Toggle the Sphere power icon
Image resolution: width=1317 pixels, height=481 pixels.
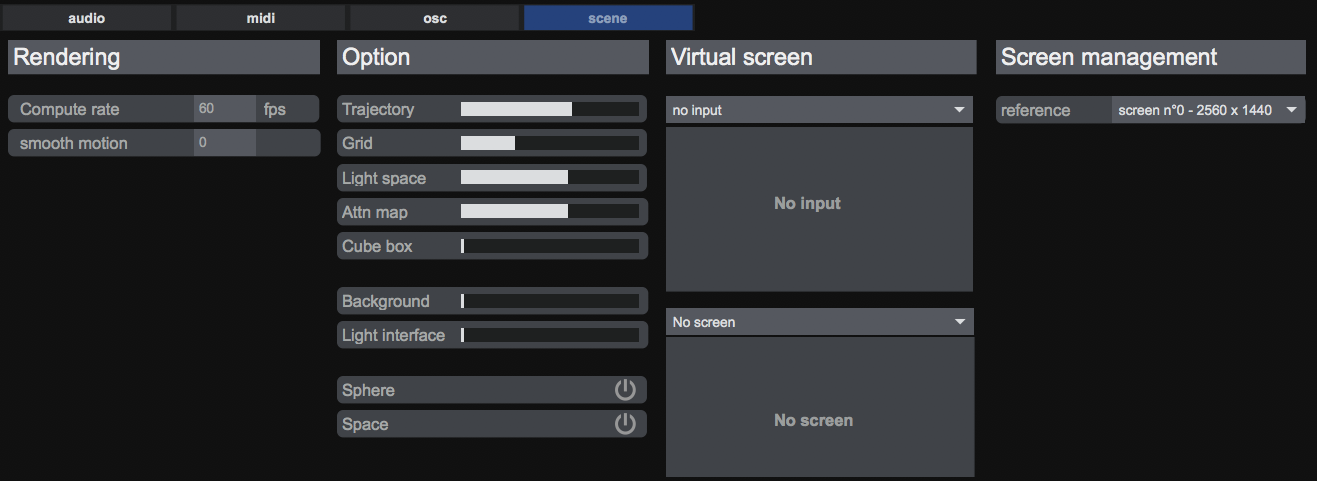[625, 390]
